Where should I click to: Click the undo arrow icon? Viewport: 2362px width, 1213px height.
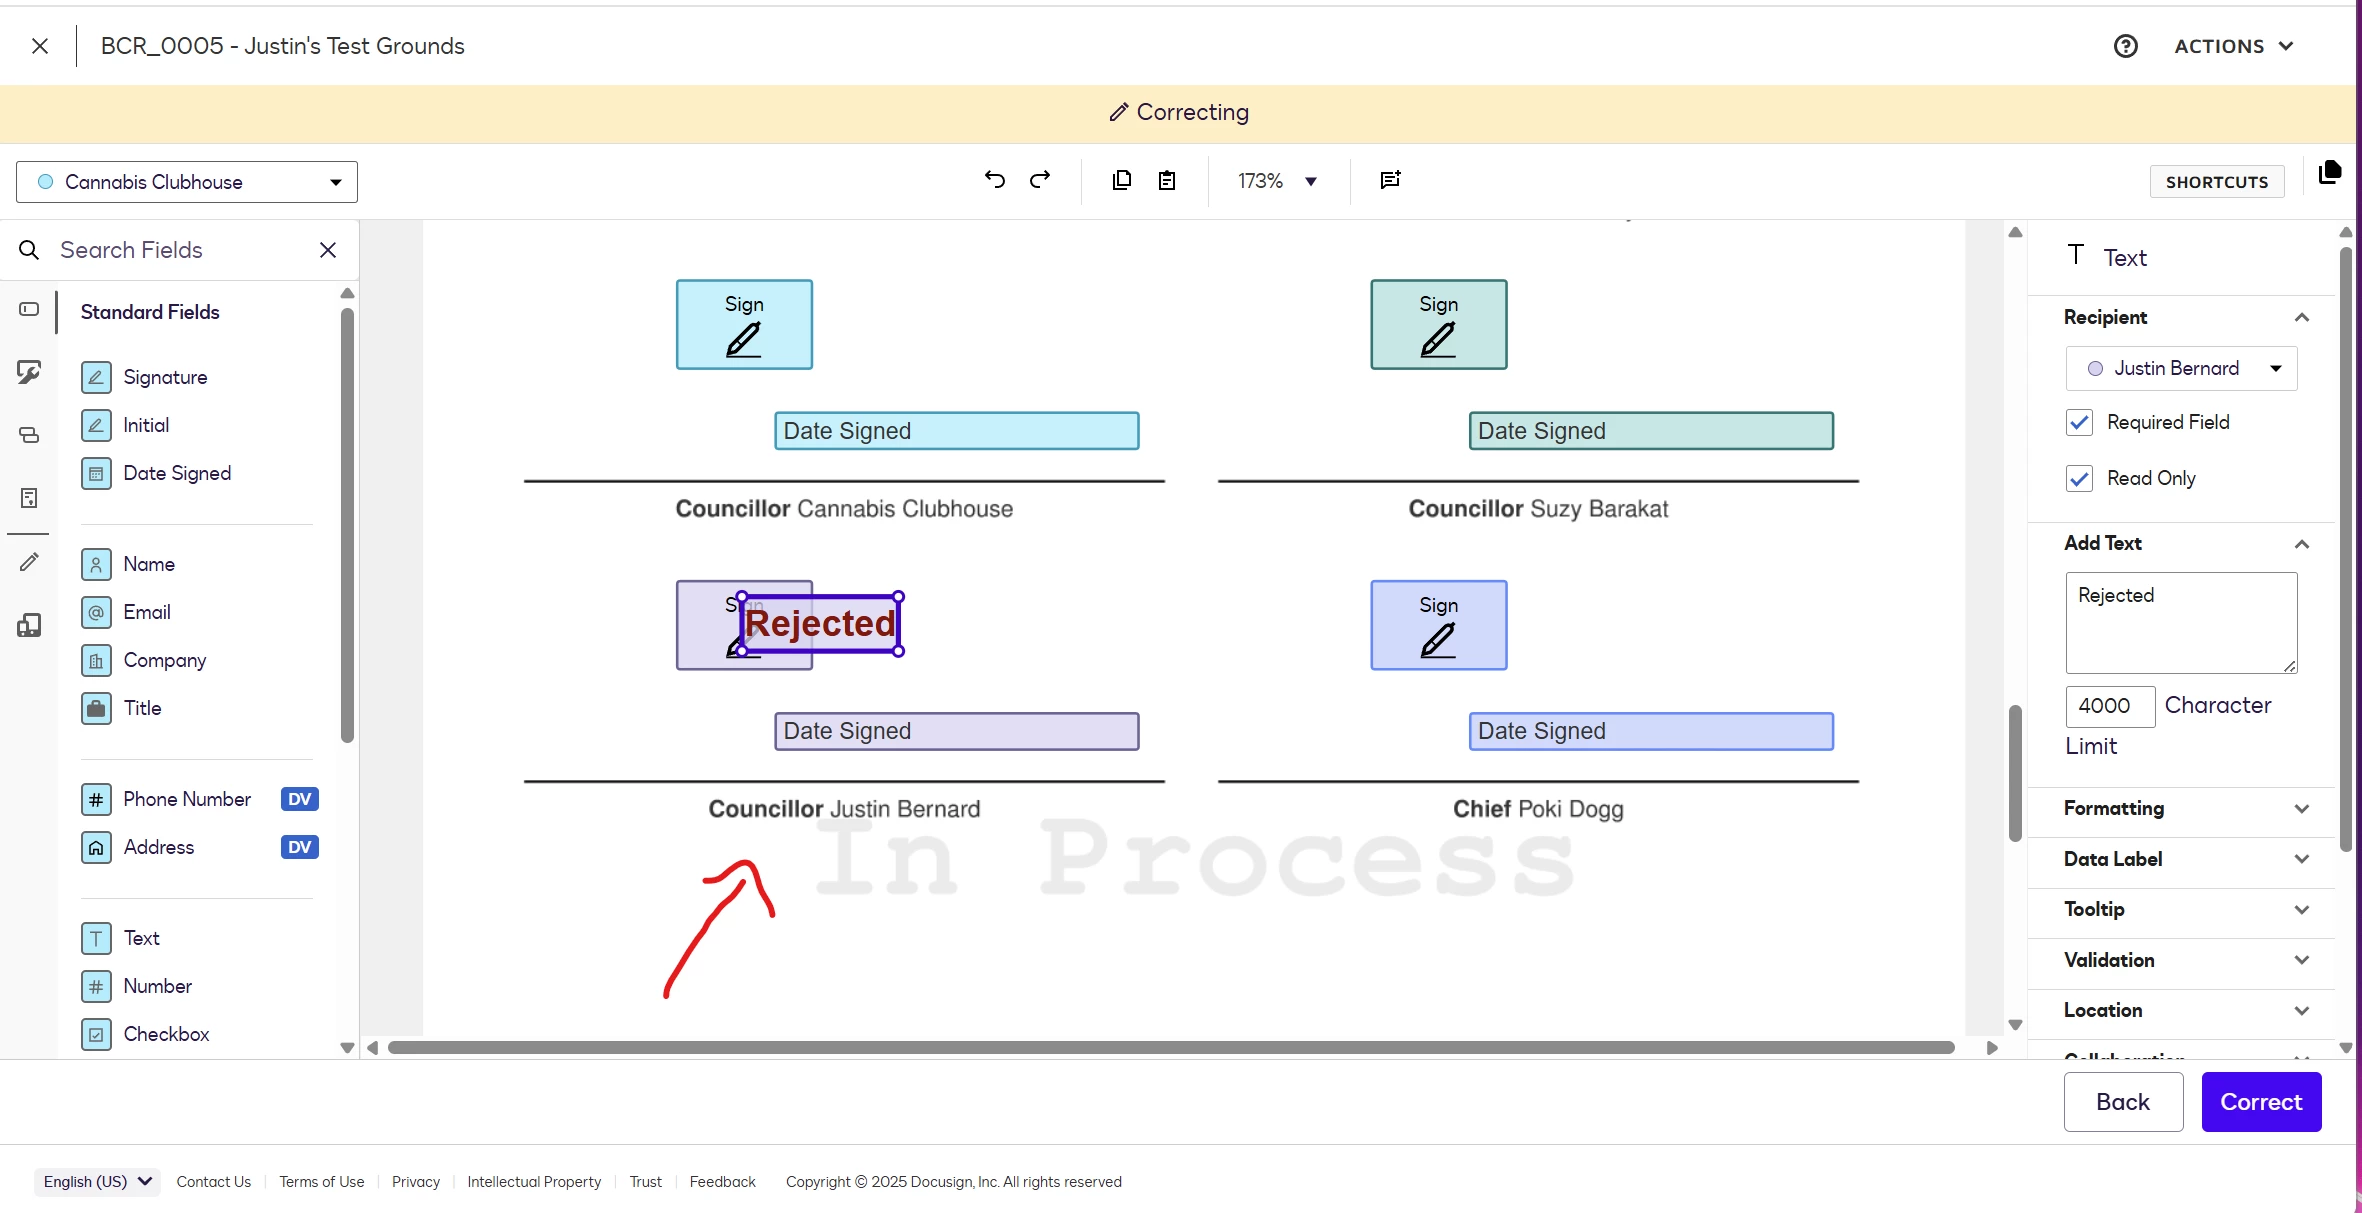(x=994, y=180)
